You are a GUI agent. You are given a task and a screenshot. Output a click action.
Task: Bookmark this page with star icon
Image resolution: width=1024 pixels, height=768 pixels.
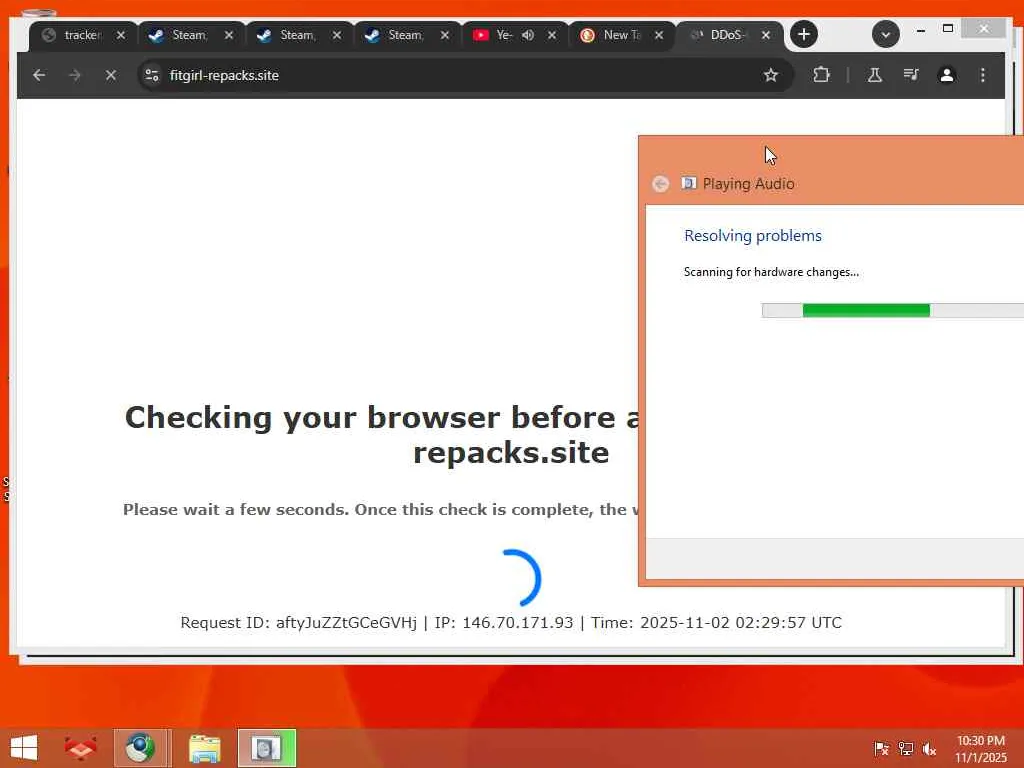(x=771, y=75)
